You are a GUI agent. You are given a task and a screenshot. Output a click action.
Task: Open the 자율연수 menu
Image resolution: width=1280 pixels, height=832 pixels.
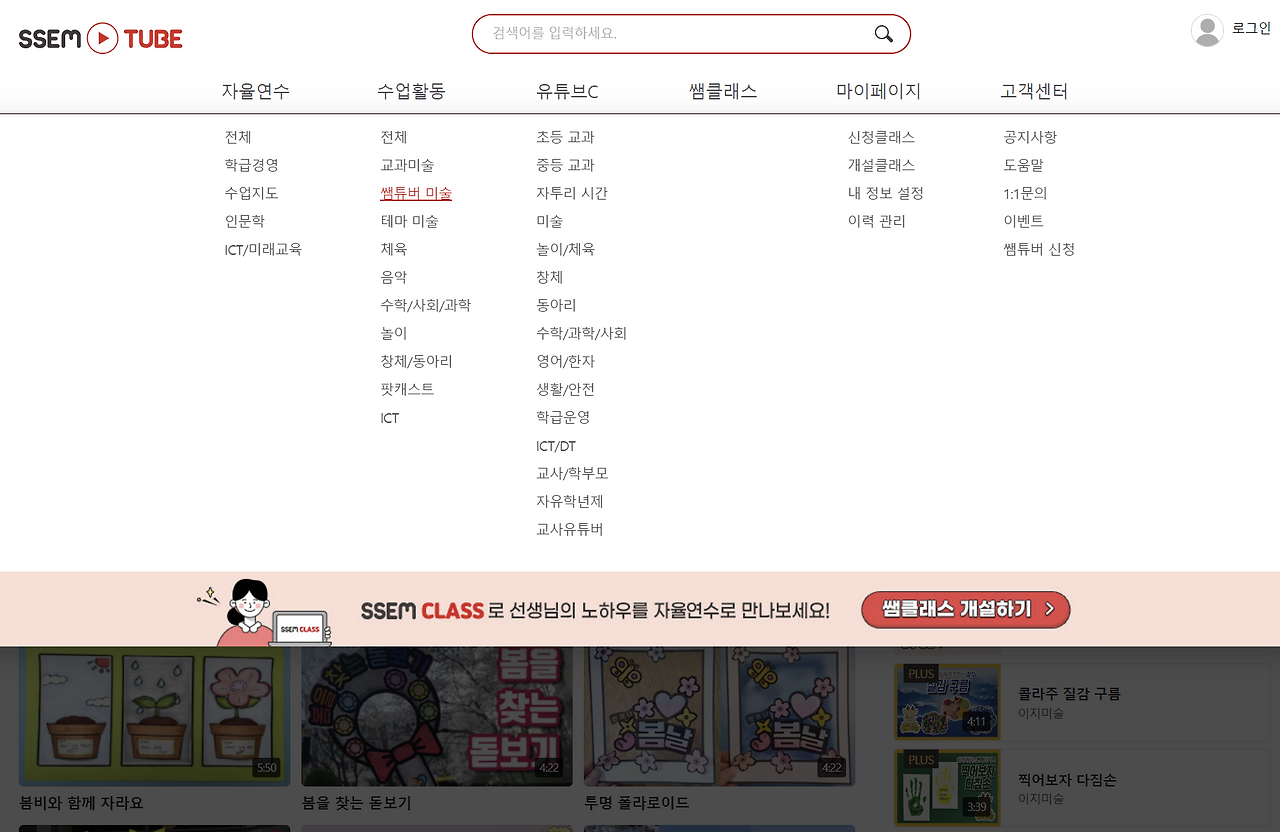(x=255, y=90)
